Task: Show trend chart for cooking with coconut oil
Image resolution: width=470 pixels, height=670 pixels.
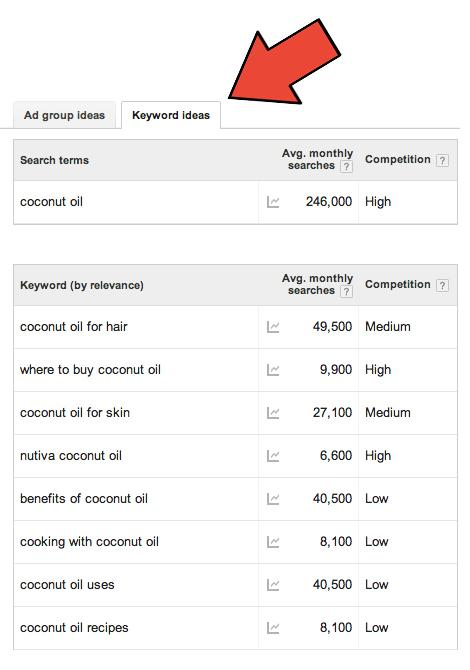Action: click(273, 542)
